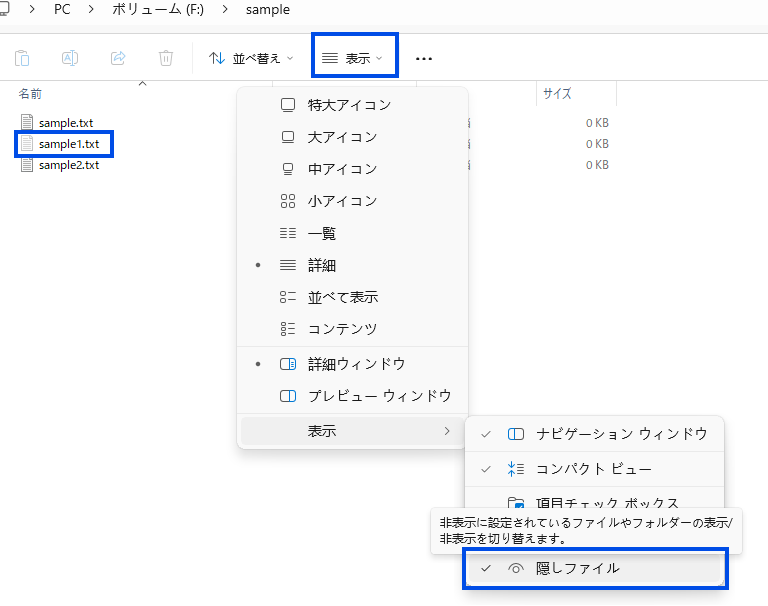This screenshot has height=606, width=768.
Task: Click 0 KB size of sample2.txt
Action: click(597, 165)
